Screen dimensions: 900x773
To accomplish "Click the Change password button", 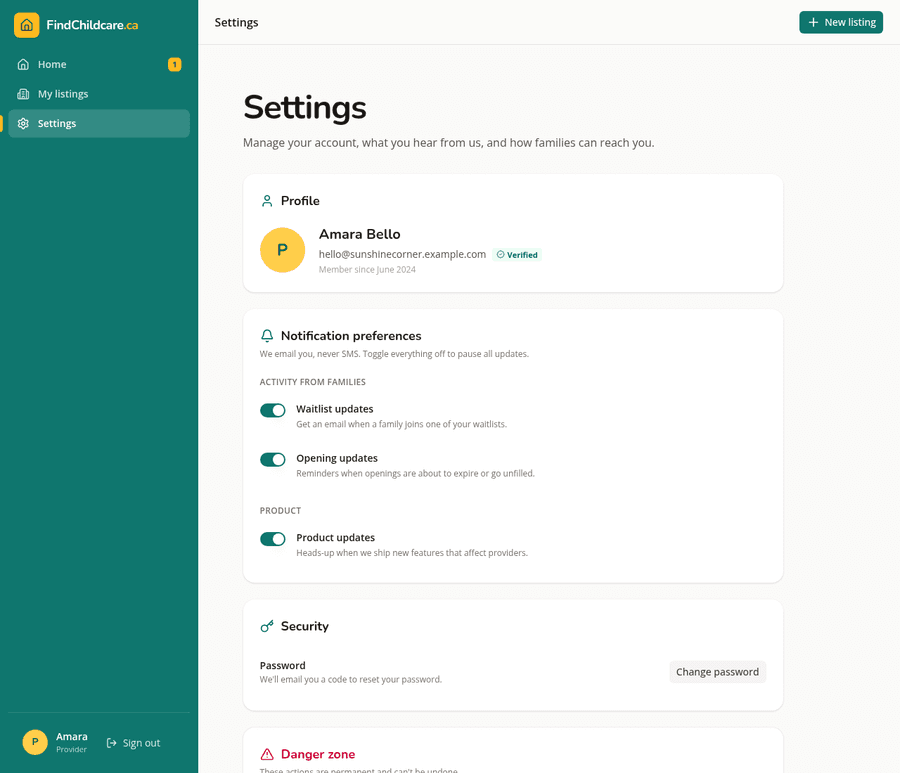I will click(x=717, y=672).
